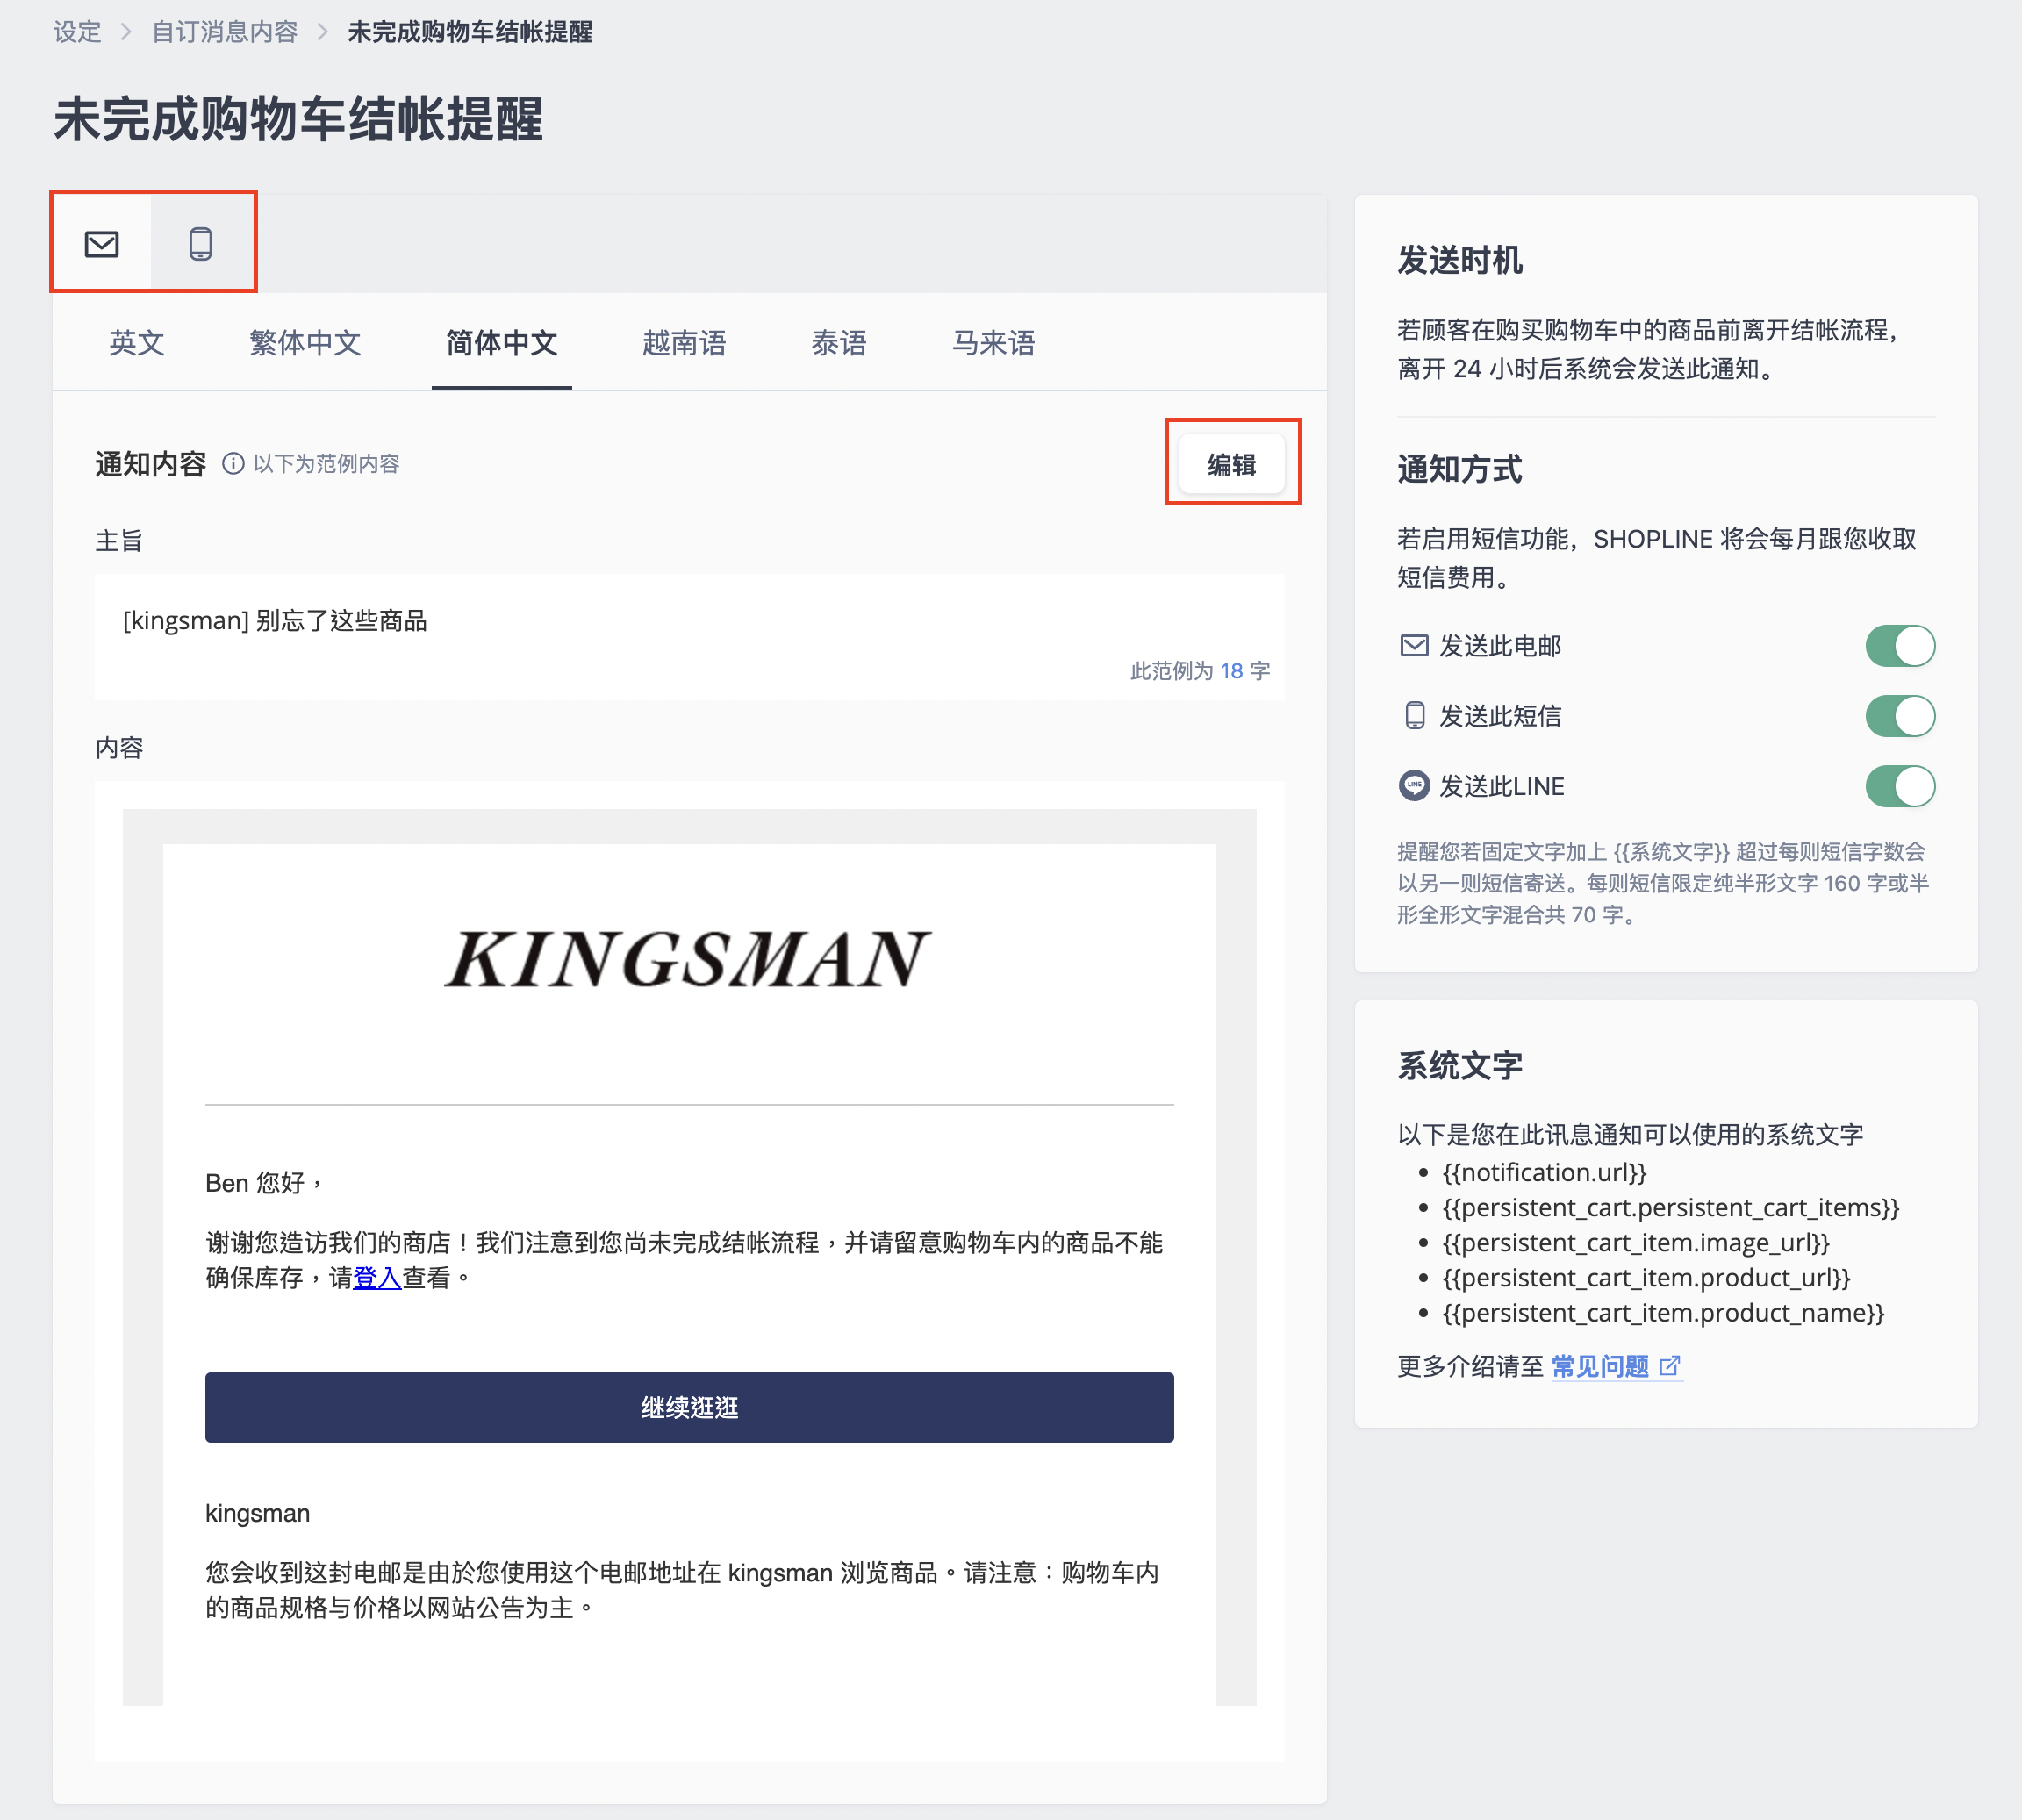2022x1820 pixels.
Task: Click the 继续逛逛 button in the email preview
Action: click(x=689, y=1407)
